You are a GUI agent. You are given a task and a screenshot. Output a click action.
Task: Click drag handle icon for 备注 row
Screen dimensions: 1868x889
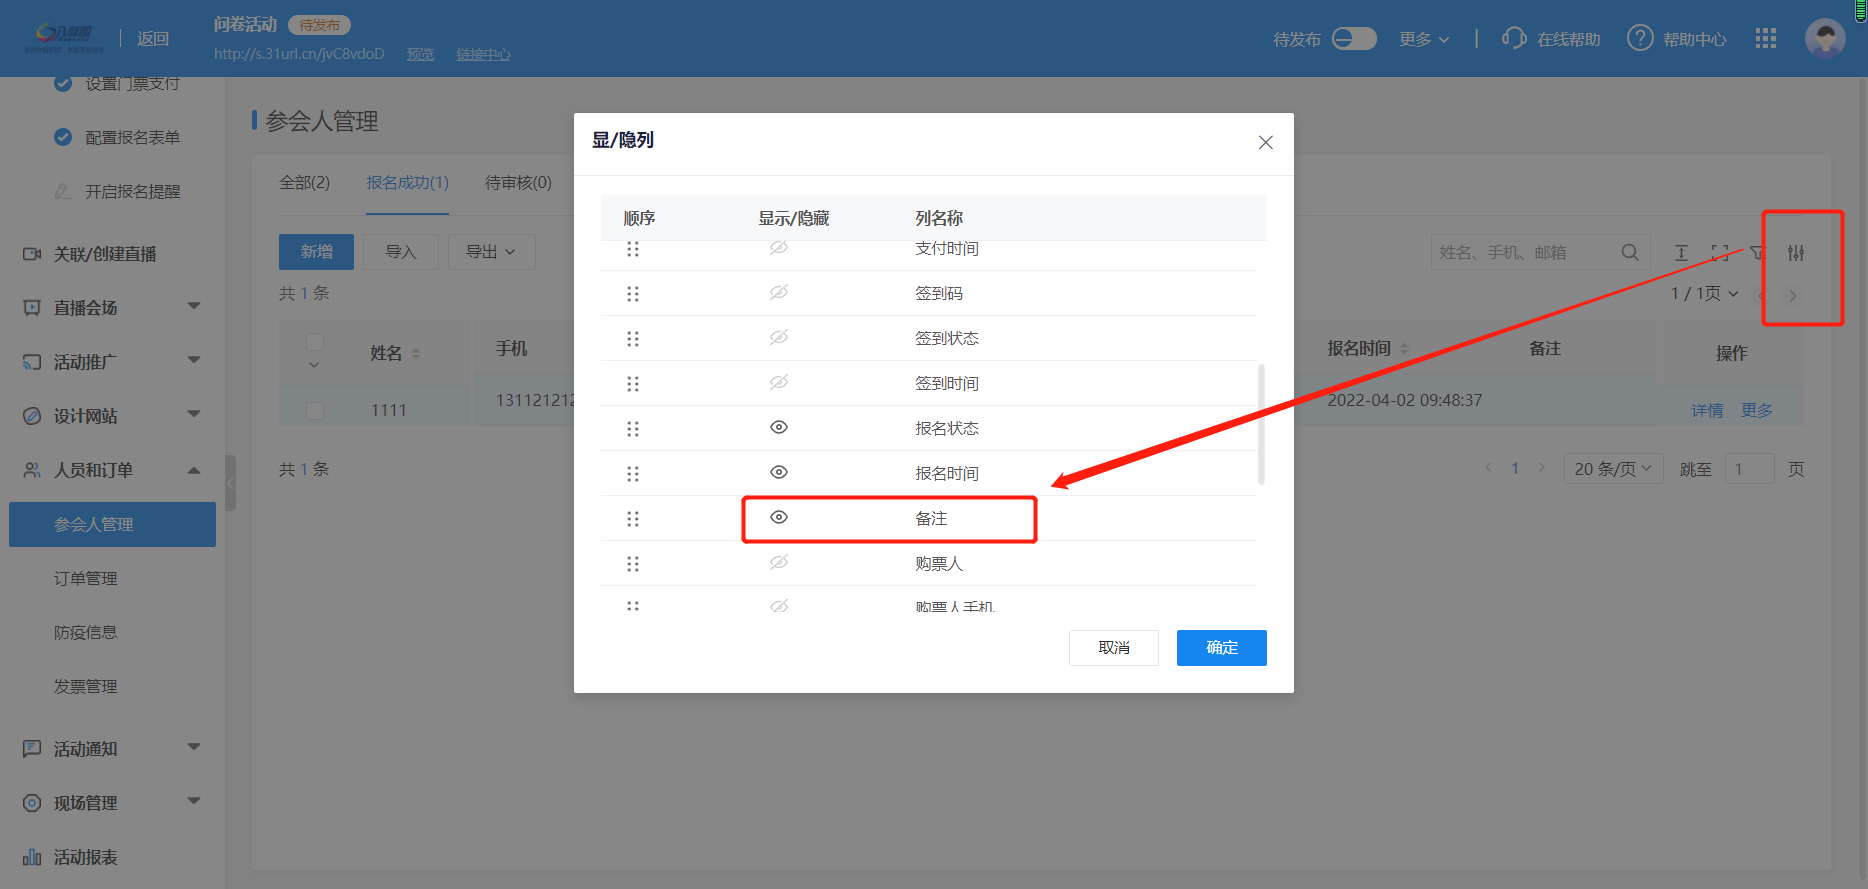point(632,518)
